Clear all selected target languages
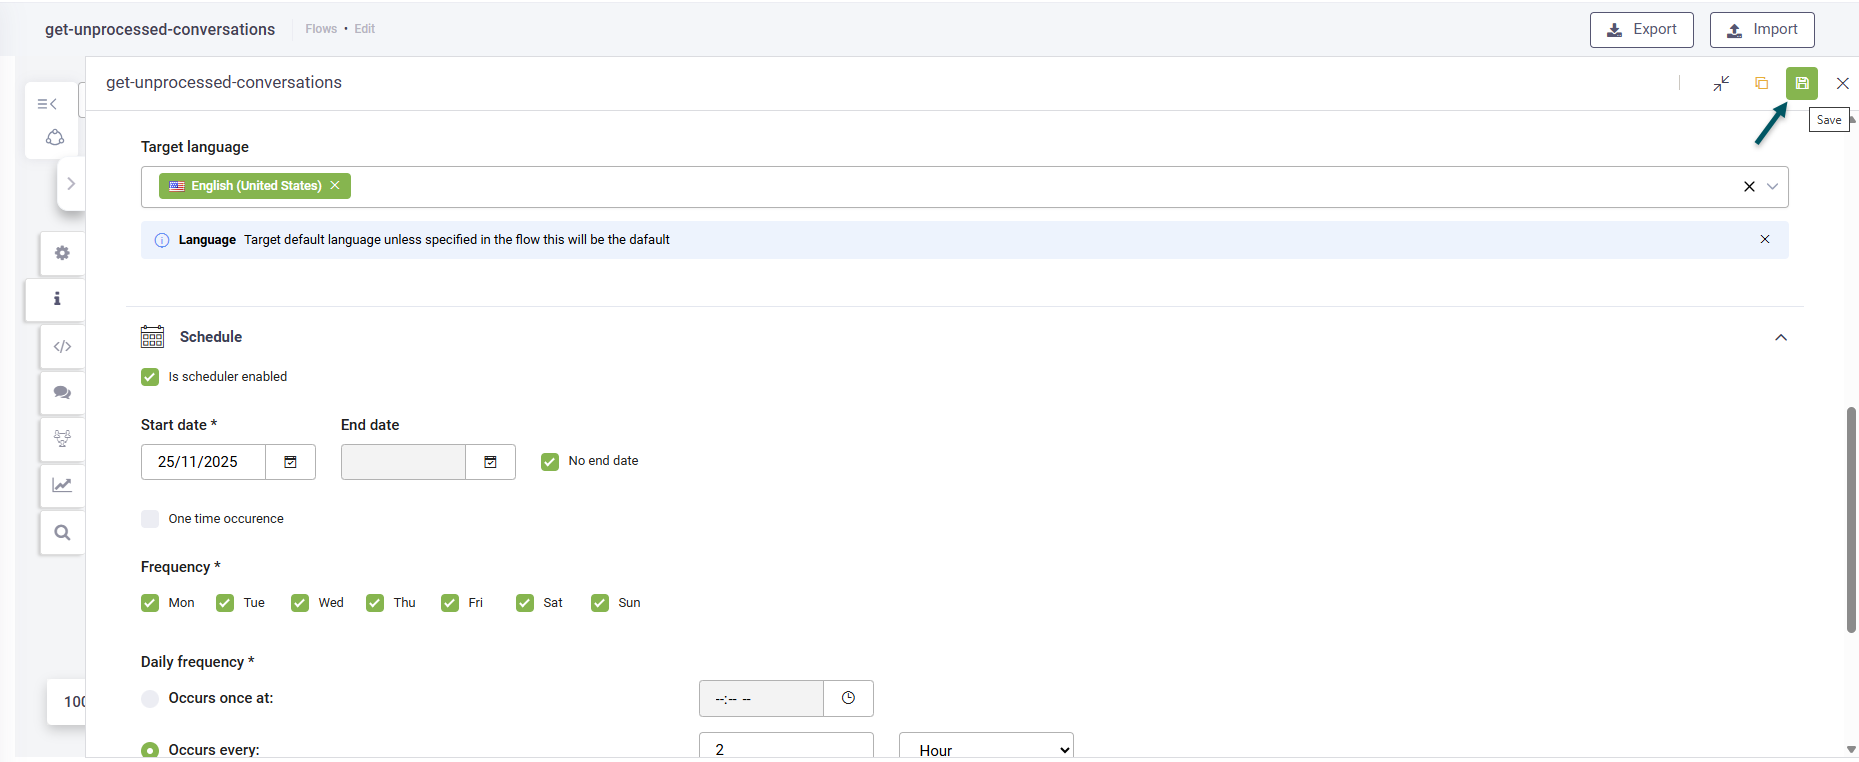This screenshot has width=1859, height=762. pos(1749,186)
